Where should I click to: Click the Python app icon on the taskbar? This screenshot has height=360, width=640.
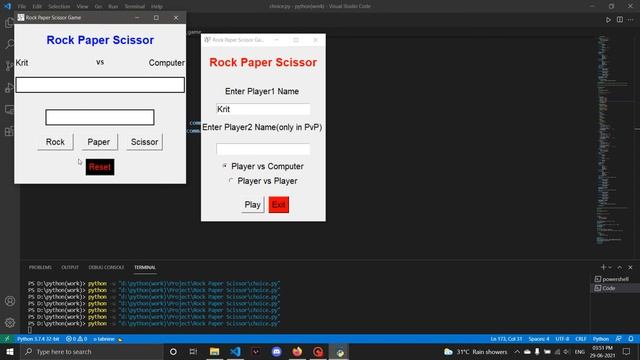(x=340, y=351)
